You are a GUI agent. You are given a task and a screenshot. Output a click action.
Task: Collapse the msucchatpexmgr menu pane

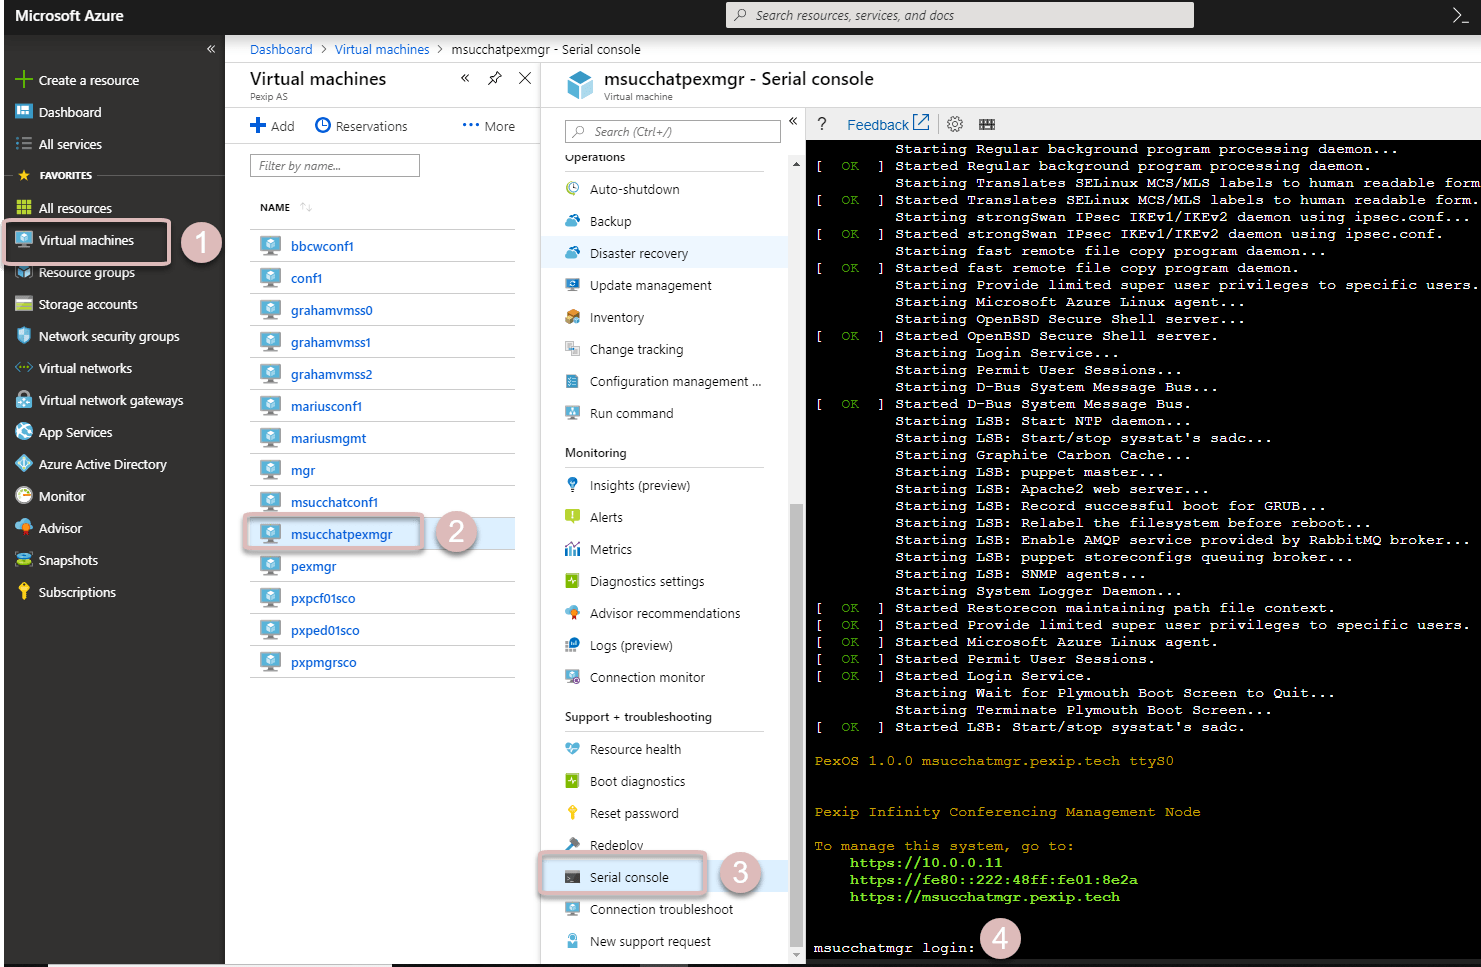pos(793,120)
